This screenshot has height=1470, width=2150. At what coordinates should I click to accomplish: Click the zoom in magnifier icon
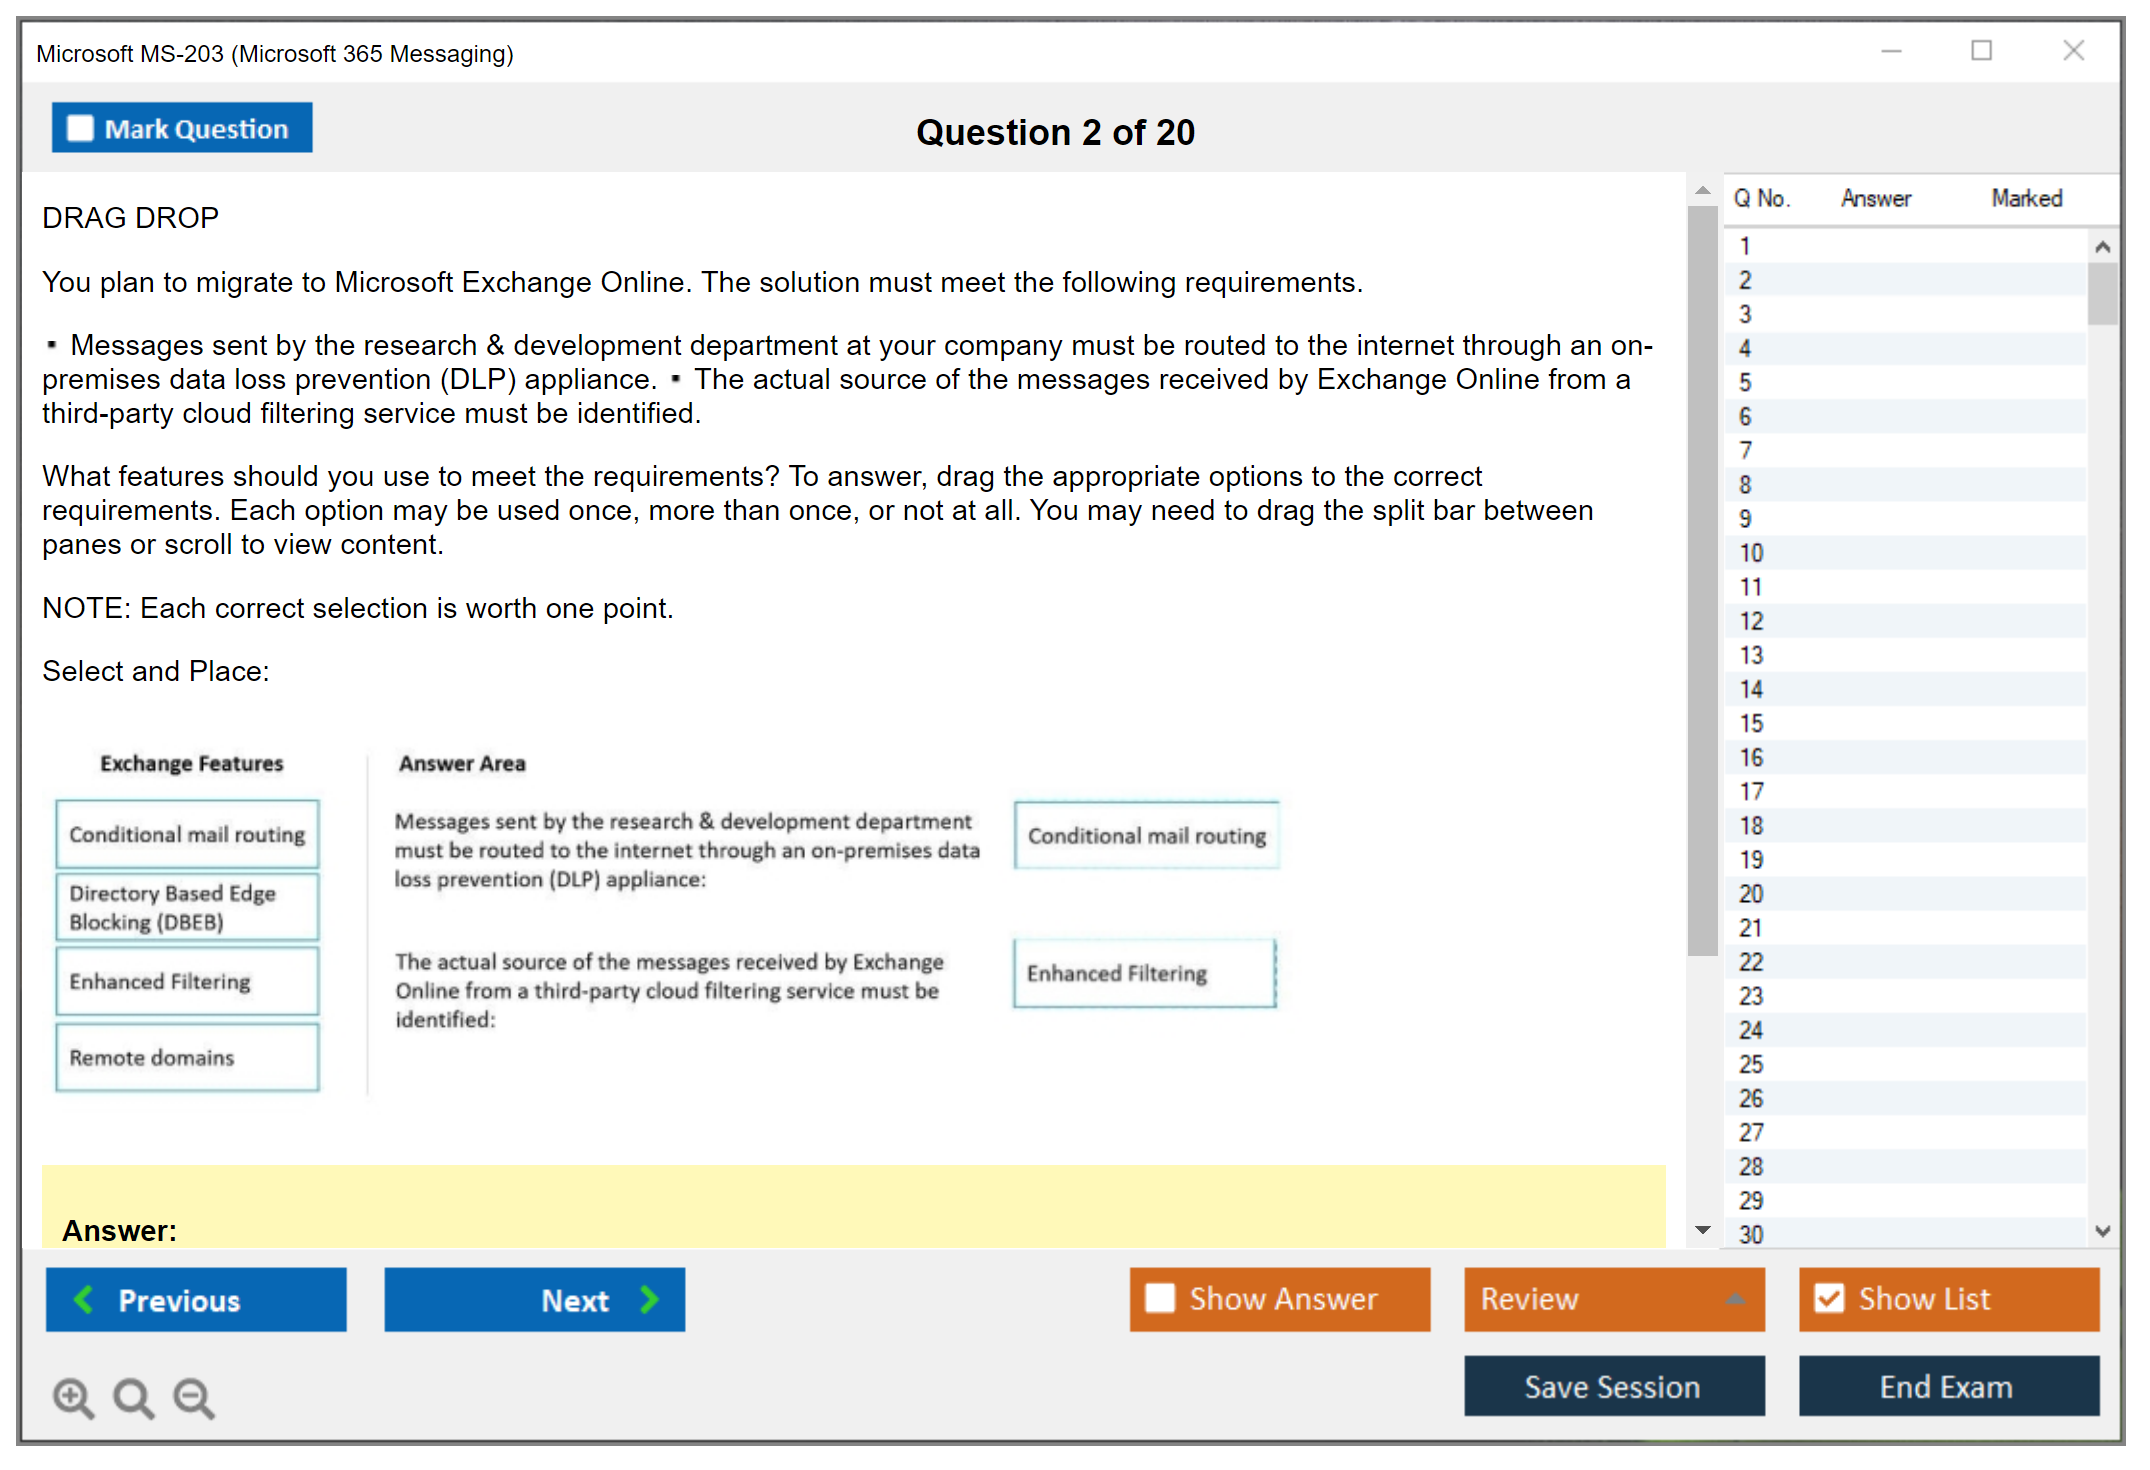(x=73, y=1397)
